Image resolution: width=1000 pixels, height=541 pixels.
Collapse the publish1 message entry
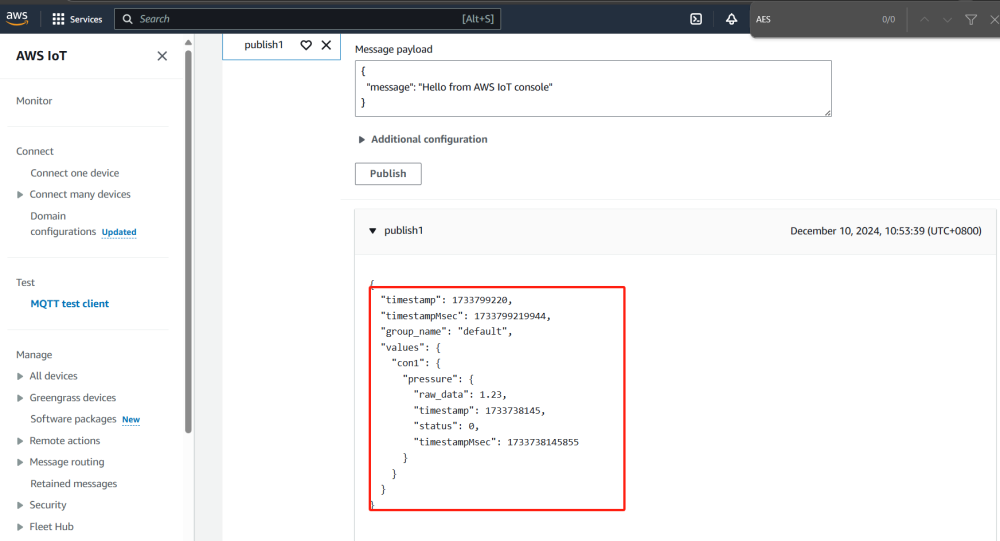tap(372, 230)
